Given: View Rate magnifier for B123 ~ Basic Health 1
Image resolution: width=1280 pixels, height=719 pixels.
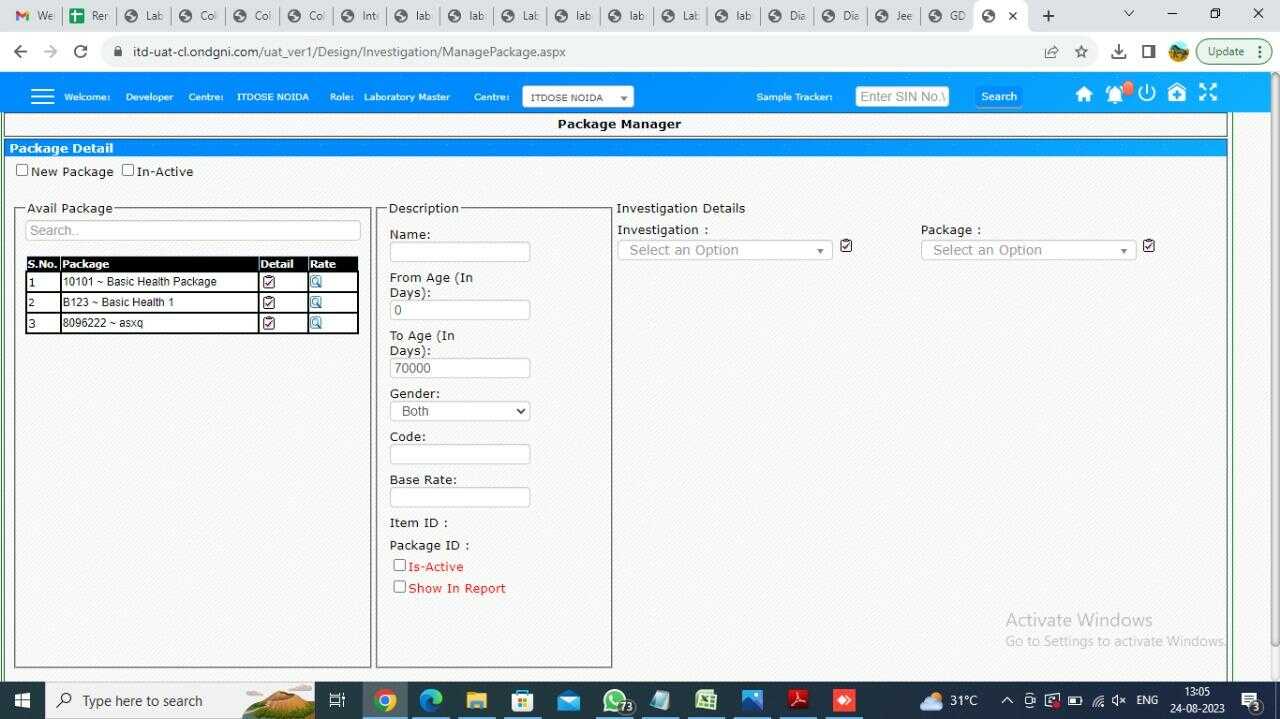Looking at the screenshot, I should 315,302.
